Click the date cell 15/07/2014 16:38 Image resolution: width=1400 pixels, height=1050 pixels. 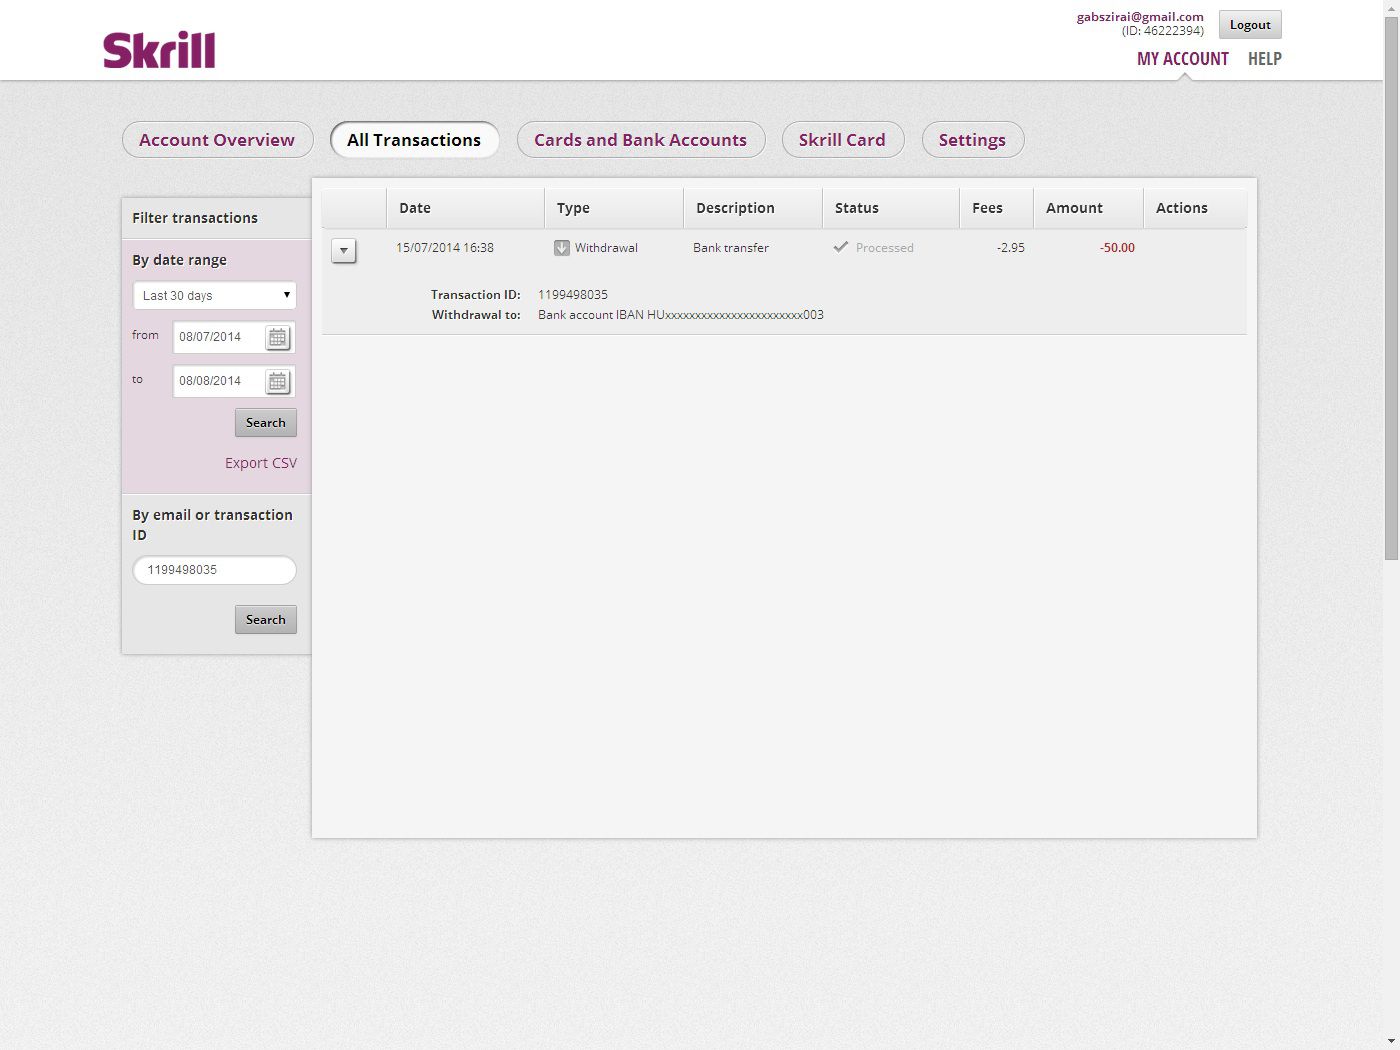tap(445, 248)
